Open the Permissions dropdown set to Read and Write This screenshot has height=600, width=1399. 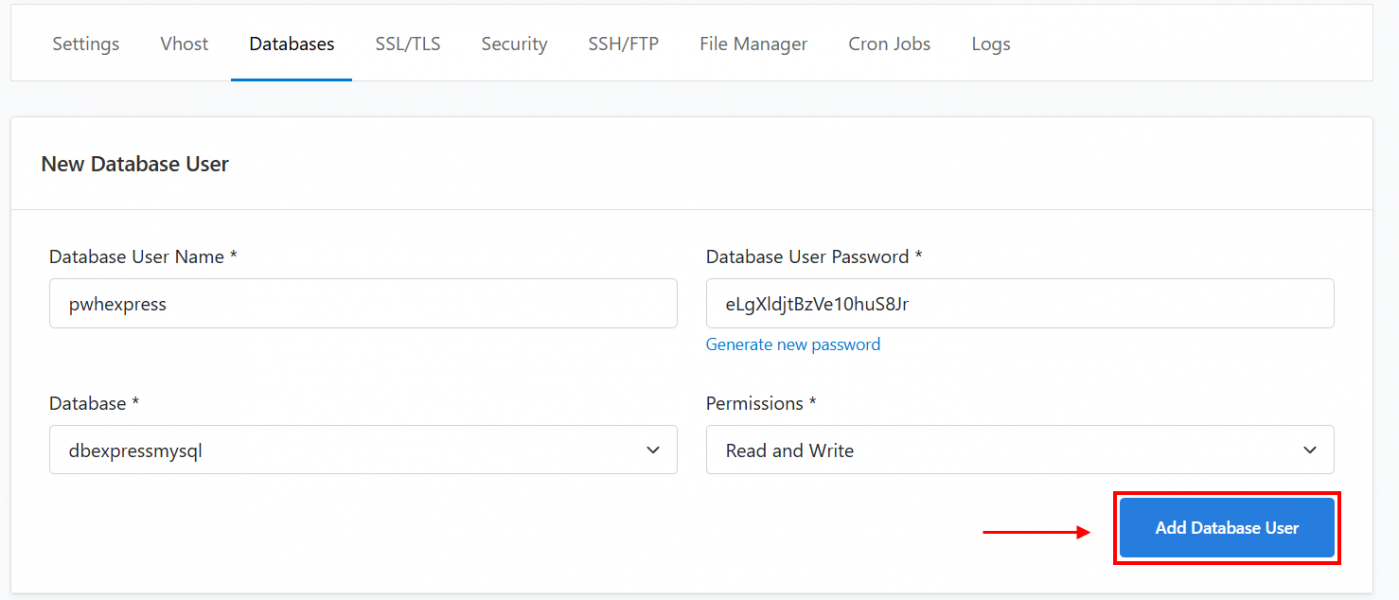(1019, 450)
